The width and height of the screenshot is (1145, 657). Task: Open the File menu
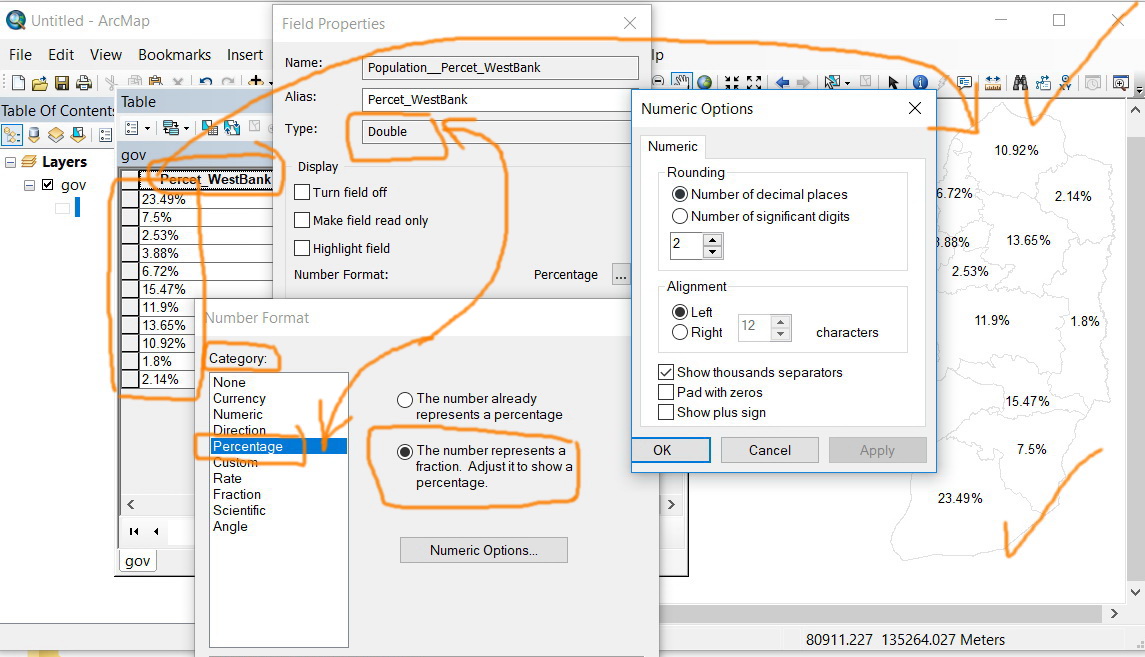click(20, 55)
